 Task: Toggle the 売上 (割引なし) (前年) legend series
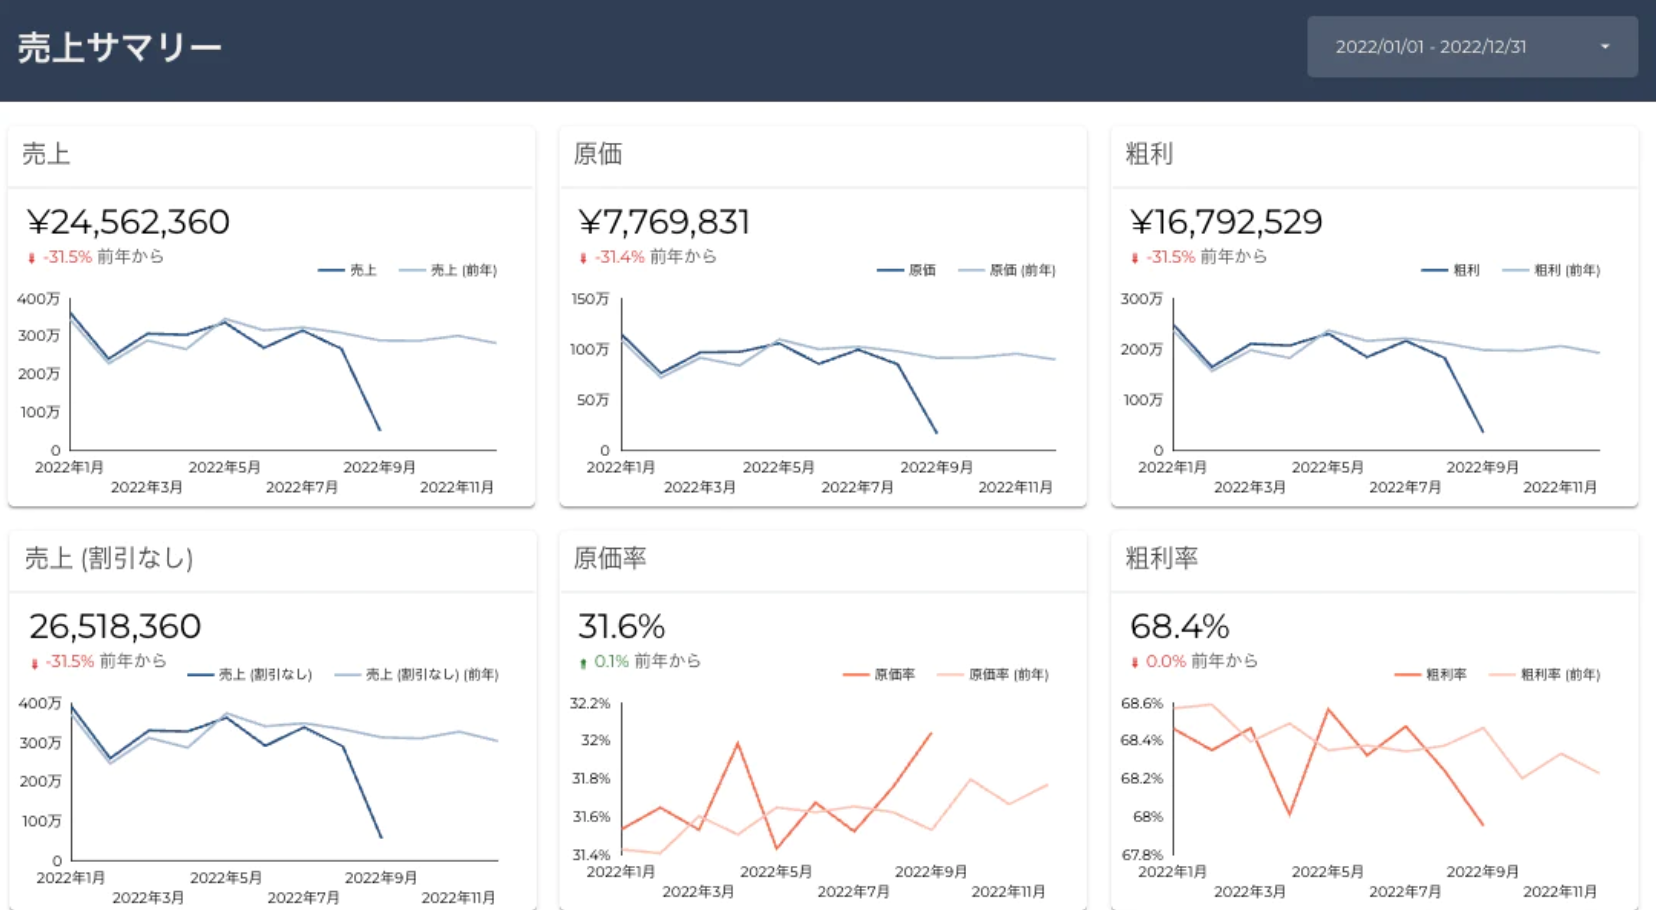(416, 675)
